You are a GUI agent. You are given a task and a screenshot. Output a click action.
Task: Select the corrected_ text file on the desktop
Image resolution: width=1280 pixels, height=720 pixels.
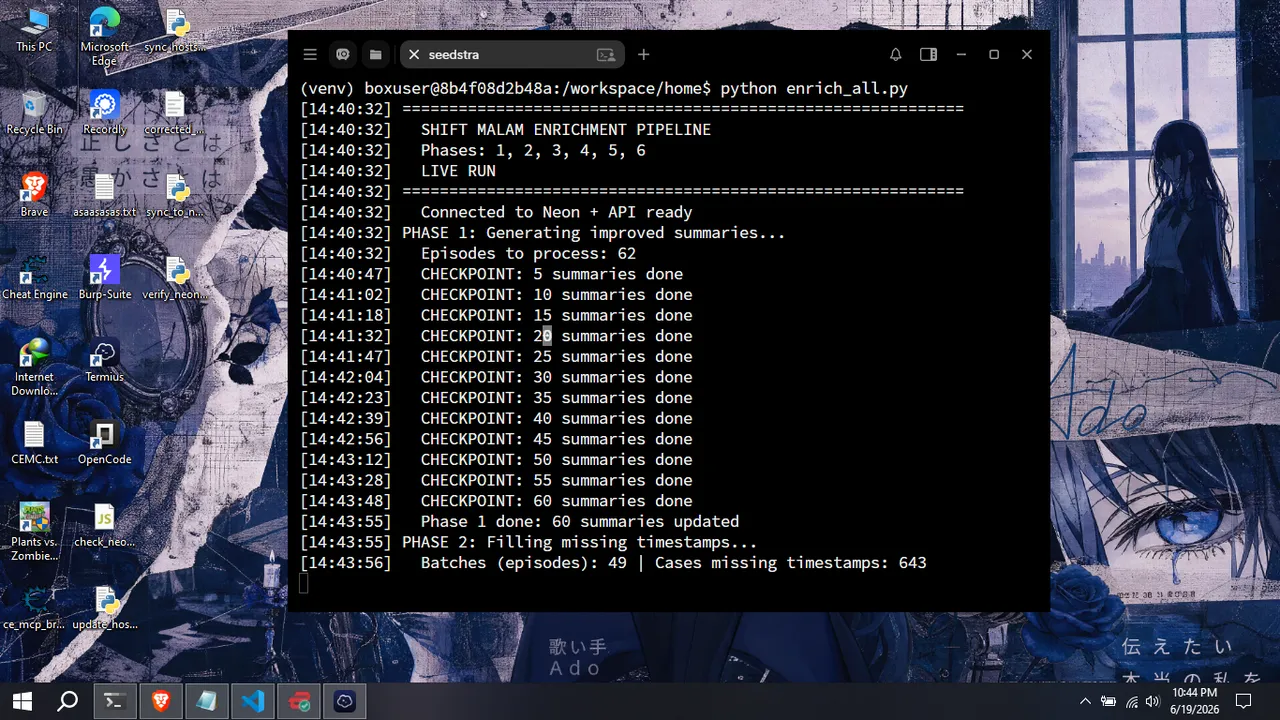point(175,113)
